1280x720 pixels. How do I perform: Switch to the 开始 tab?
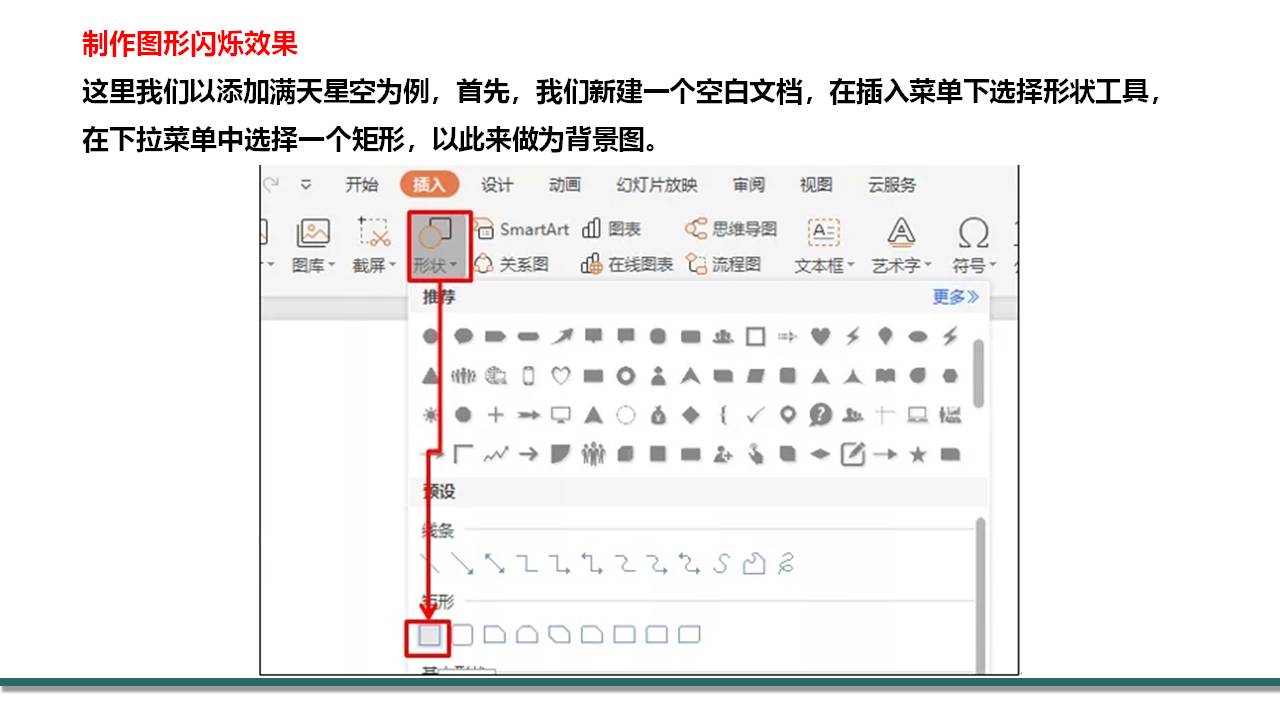click(x=362, y=185)
